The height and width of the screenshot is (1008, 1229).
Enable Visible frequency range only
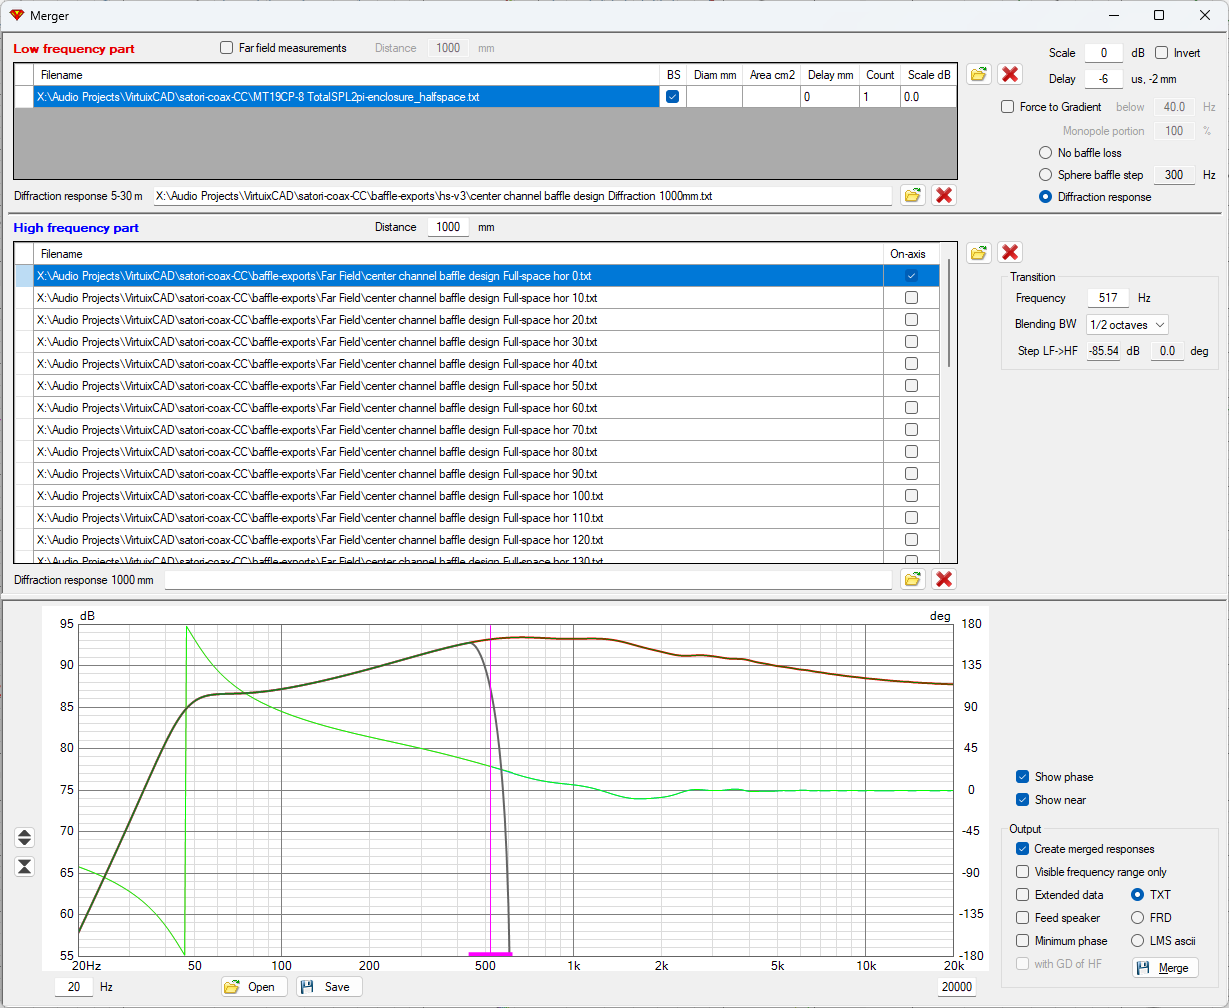pyautogui.click(x=1022, y=872)
